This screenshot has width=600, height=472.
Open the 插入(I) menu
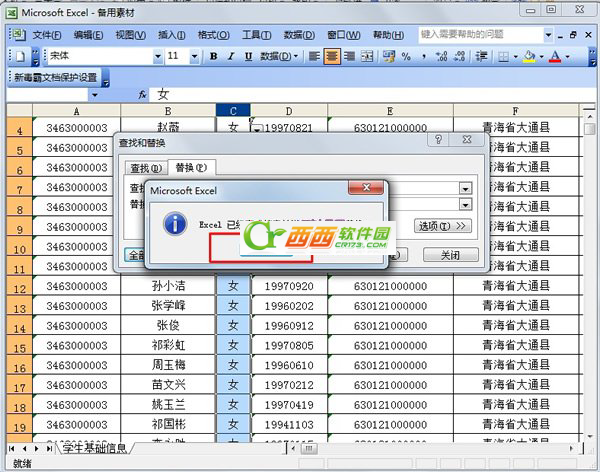coord(170,34)
